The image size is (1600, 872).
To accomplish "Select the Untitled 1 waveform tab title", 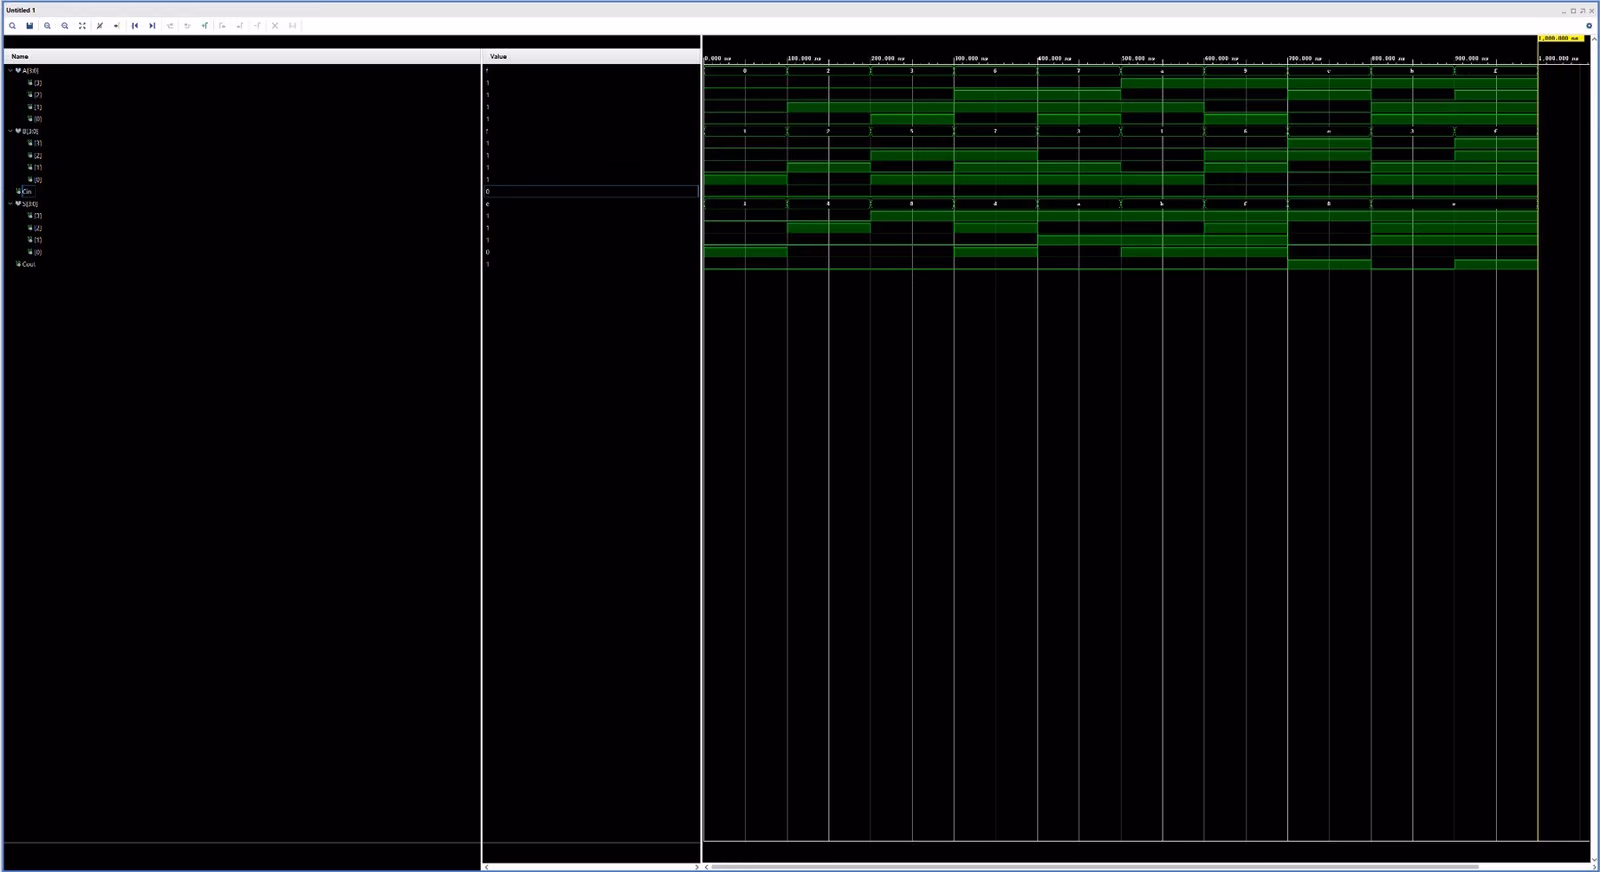I will click(x=21, y=10).
